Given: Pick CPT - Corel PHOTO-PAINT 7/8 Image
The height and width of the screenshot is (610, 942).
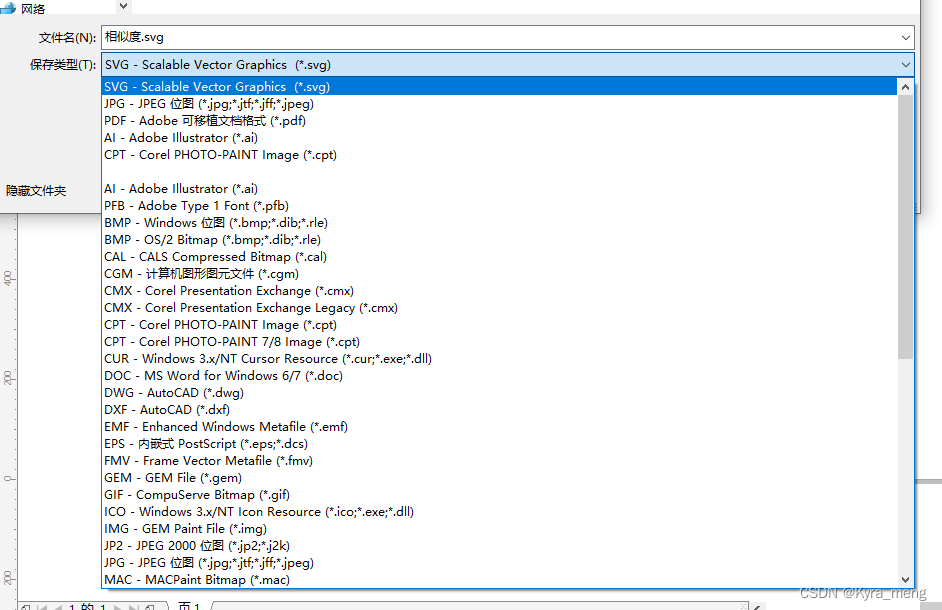Looking at the screenshot, I should pos(500,342).
